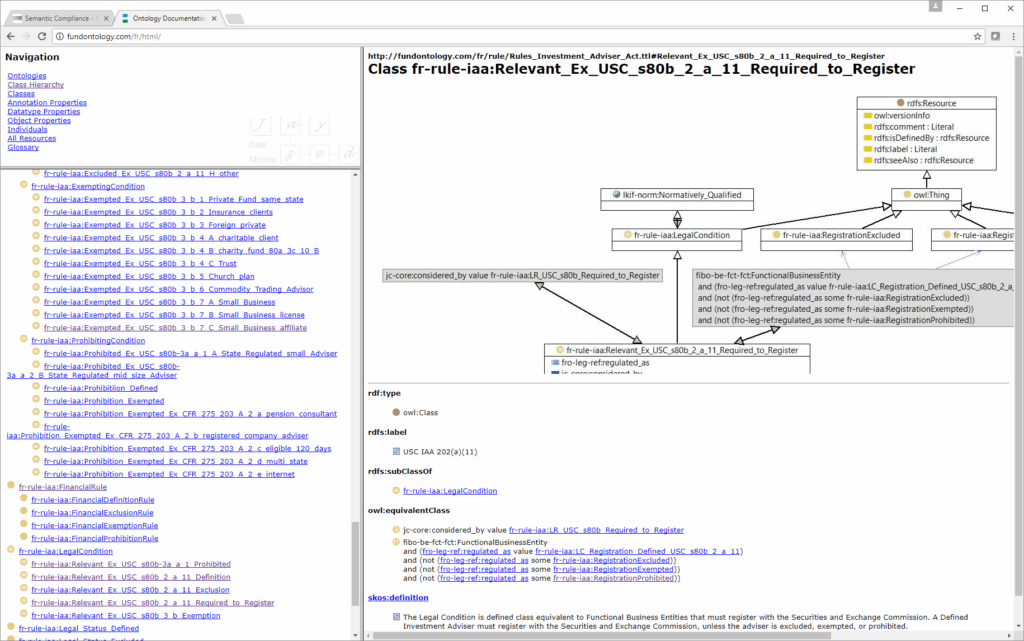
Task: Go back to the previous page
Action: click(10, 37)
